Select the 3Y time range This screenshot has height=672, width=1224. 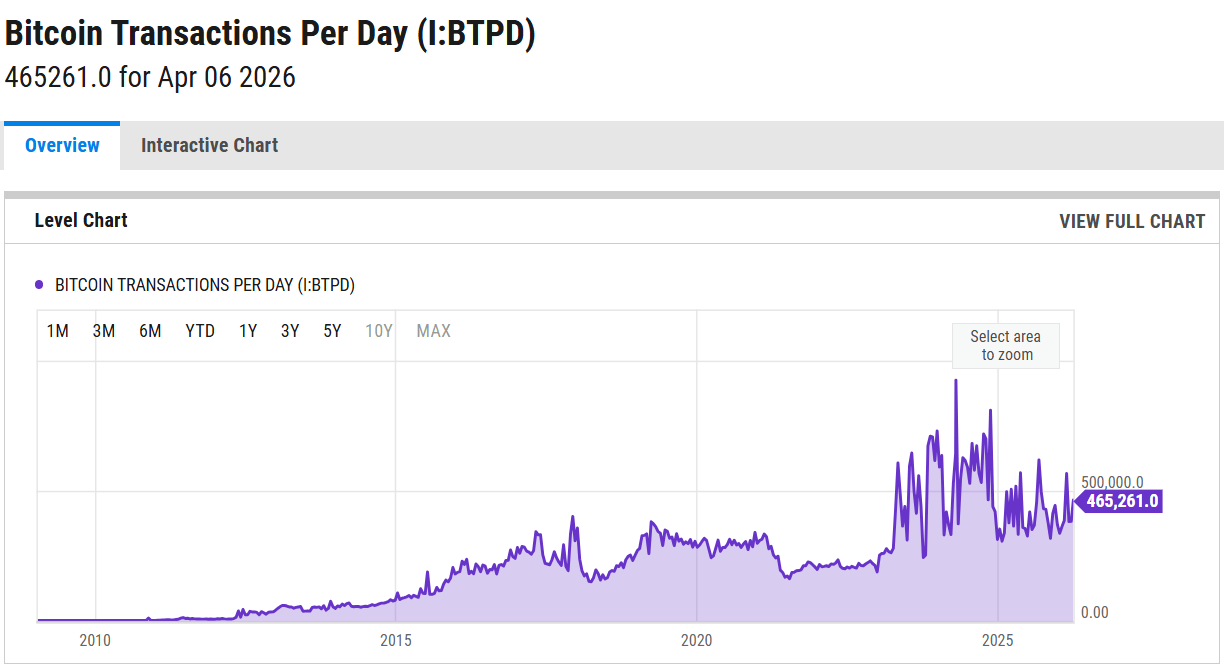[289, 330]
